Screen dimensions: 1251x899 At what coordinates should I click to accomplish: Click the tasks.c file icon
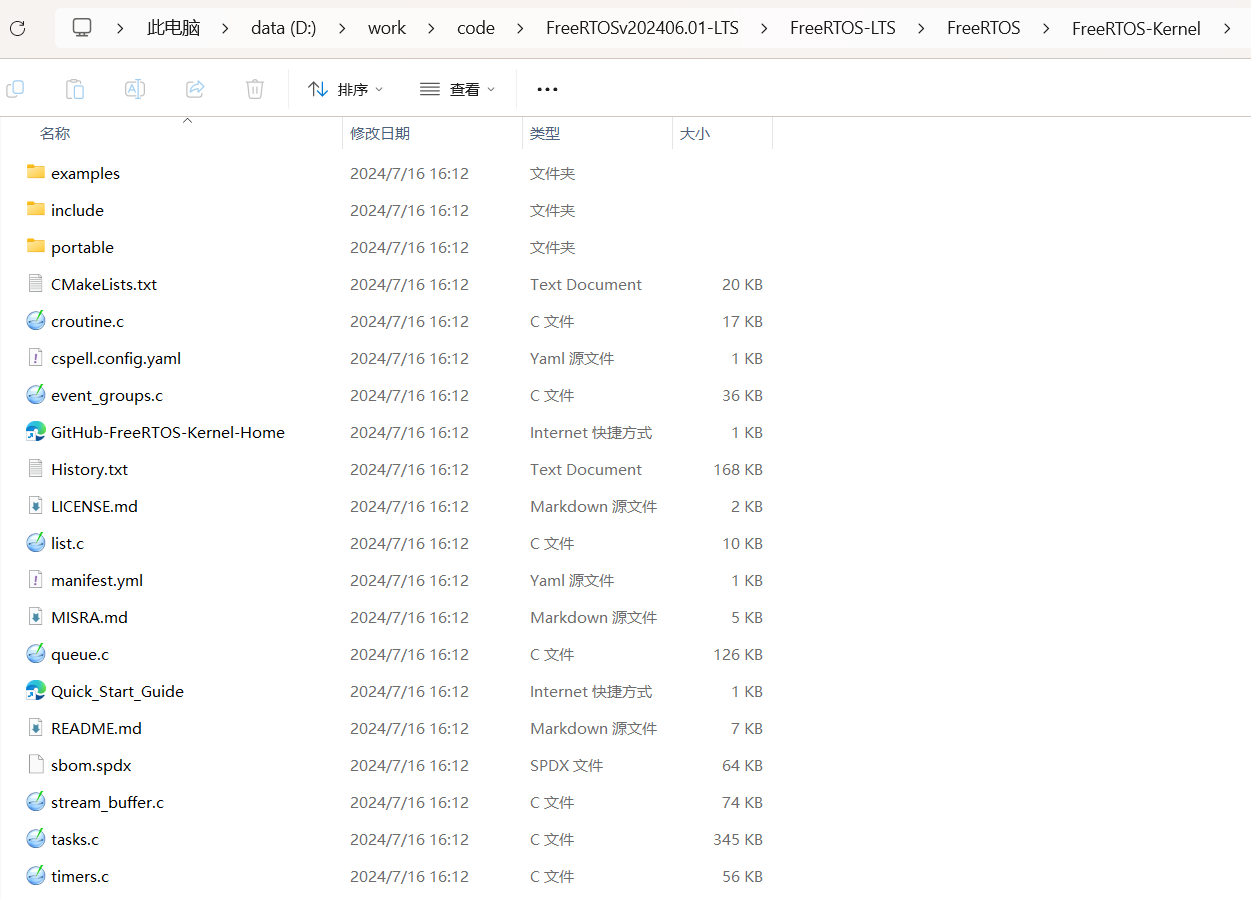tap(36, 838)
